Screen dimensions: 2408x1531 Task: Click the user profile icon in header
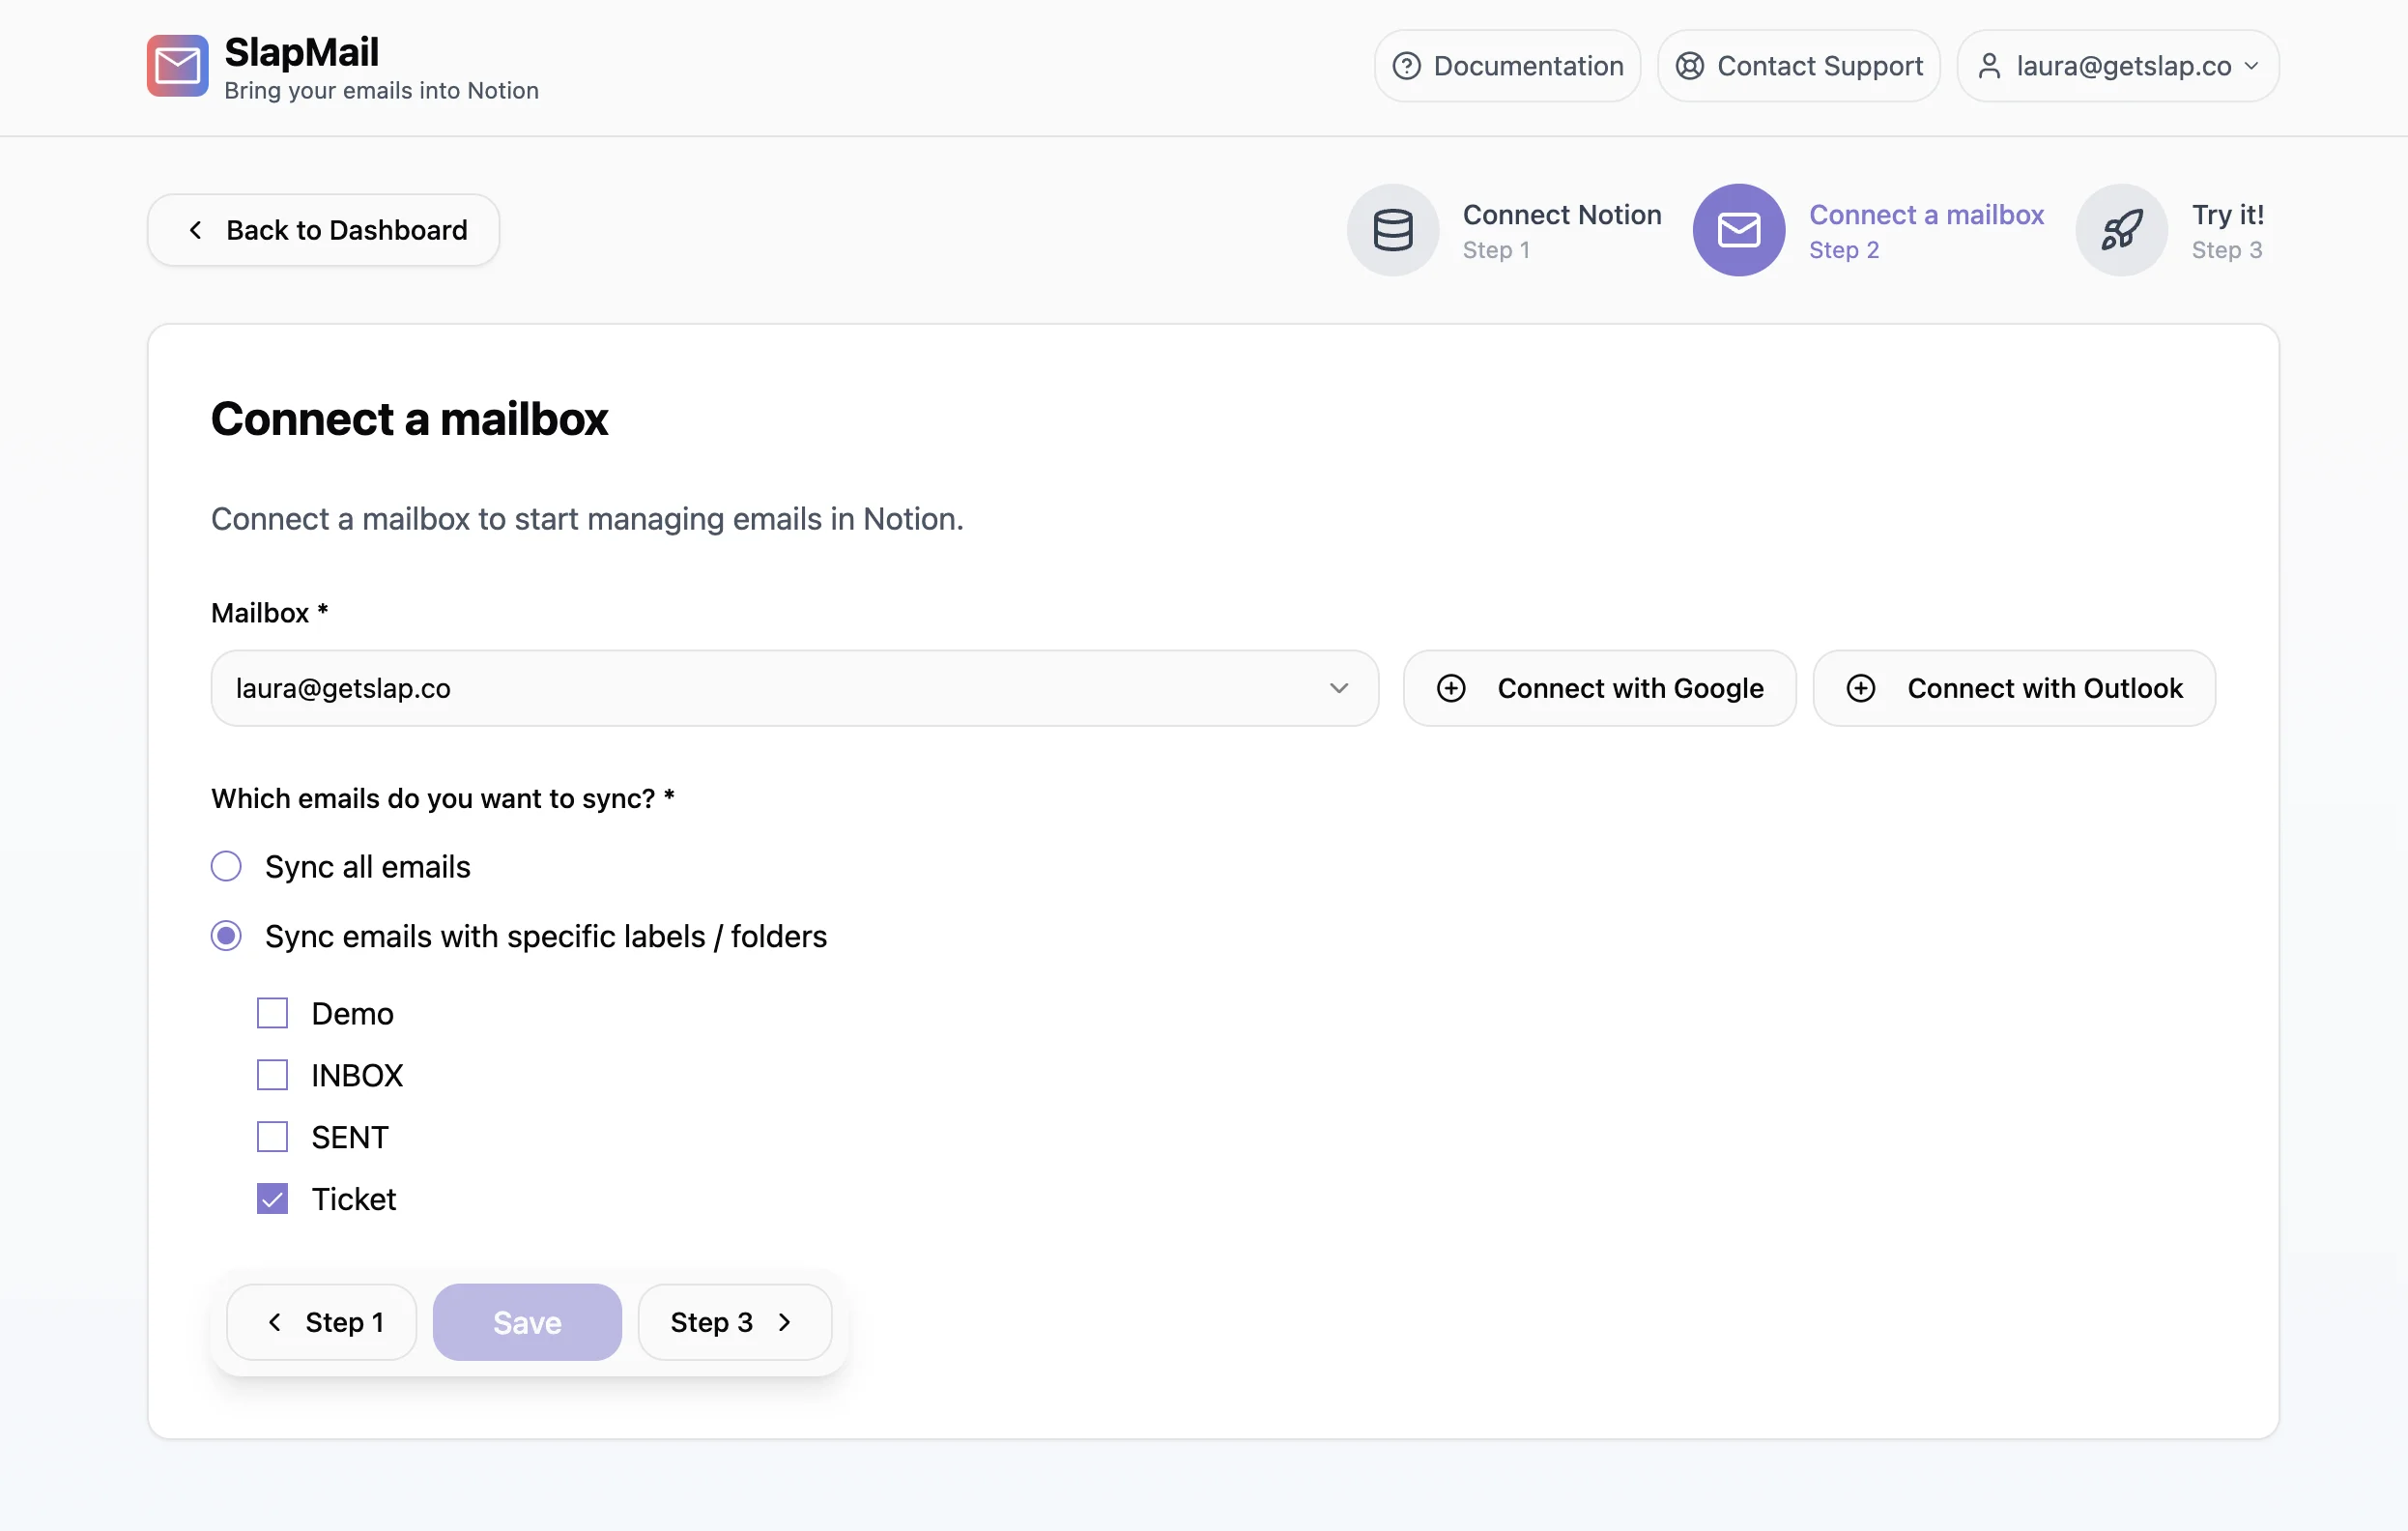pyautogui.click(x=1989, y=66)
